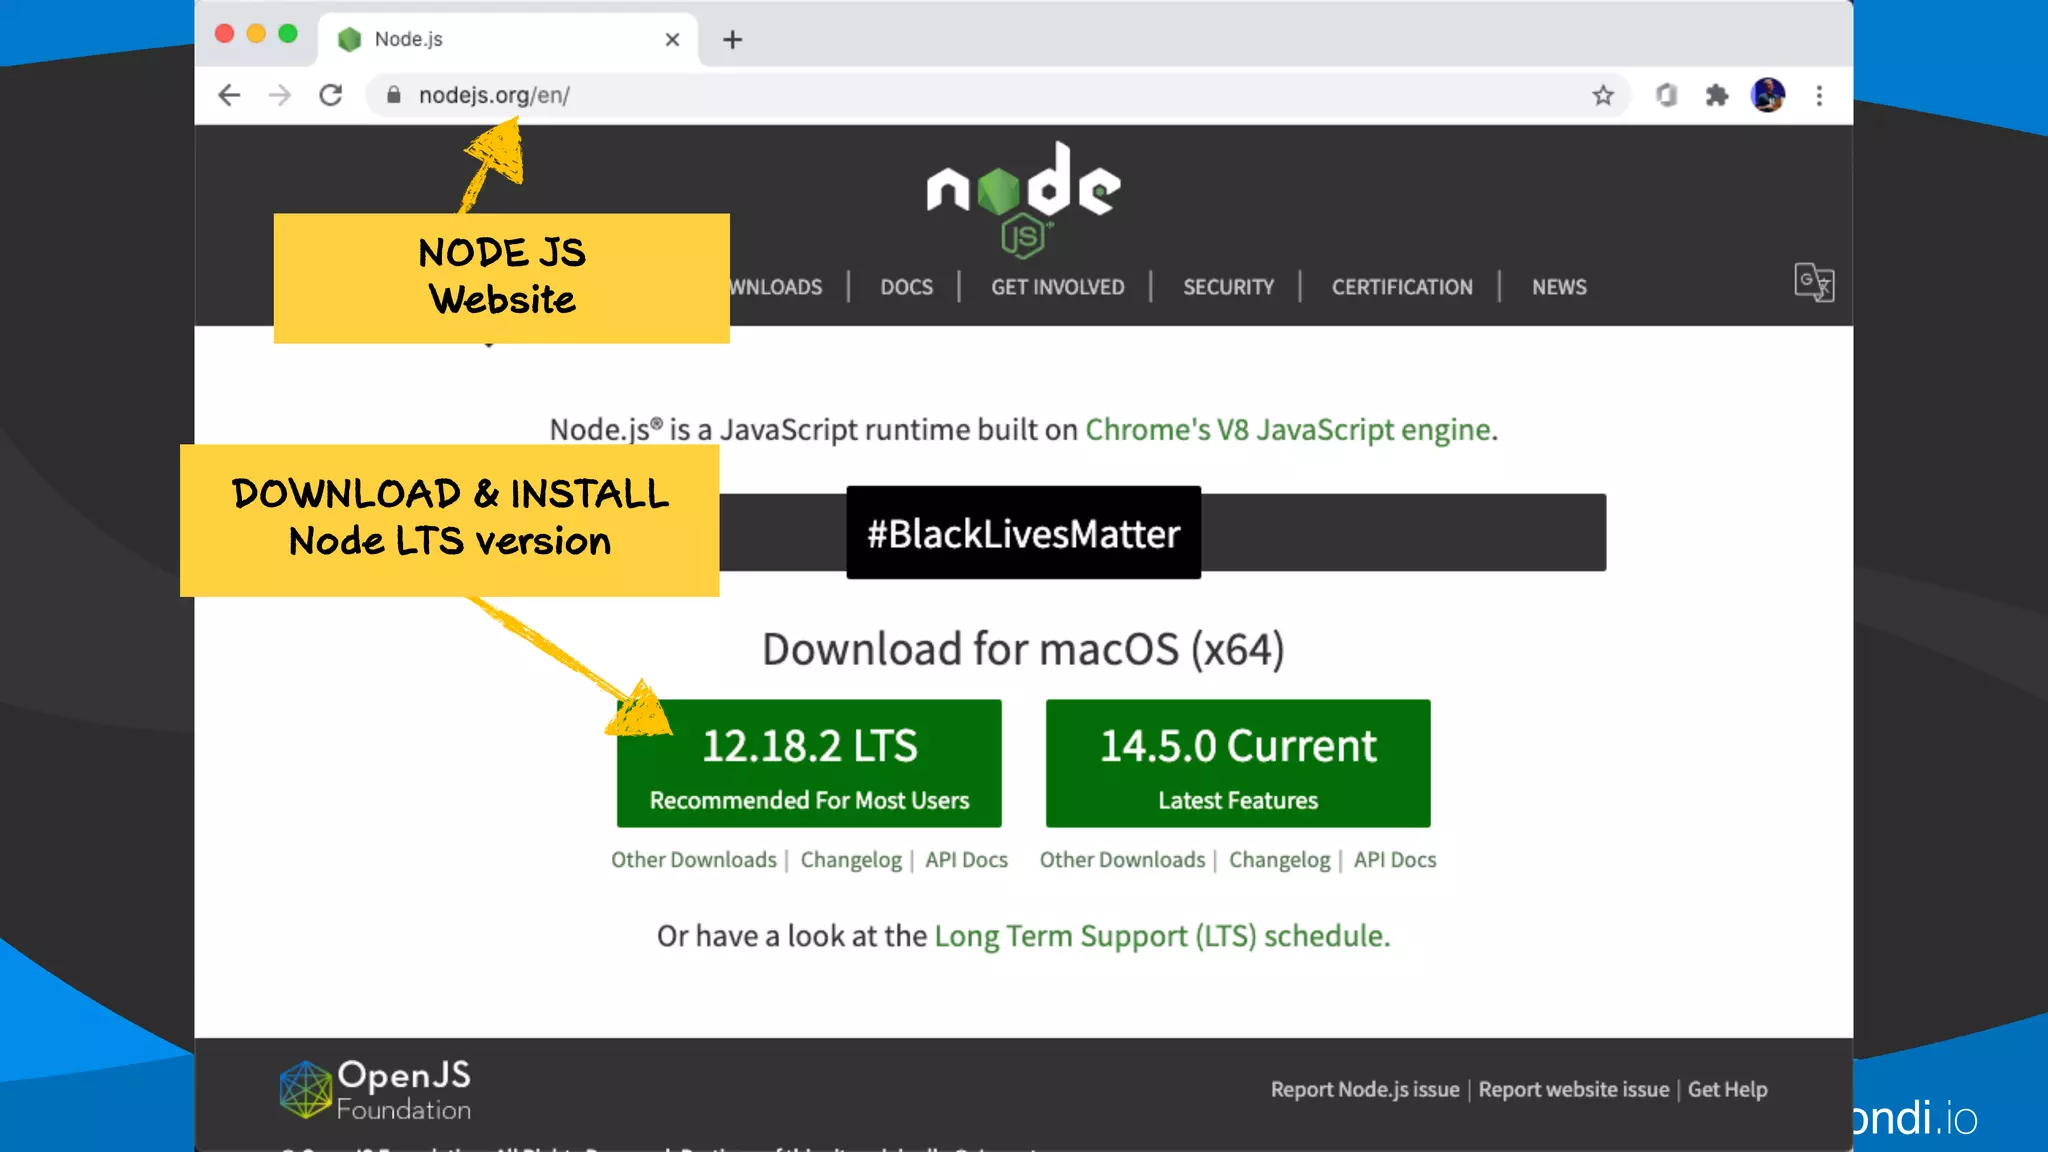Viewport: 2048px width, 1152px height.
Task: Open a new browser tab
Action: click(x=732, y=39)
